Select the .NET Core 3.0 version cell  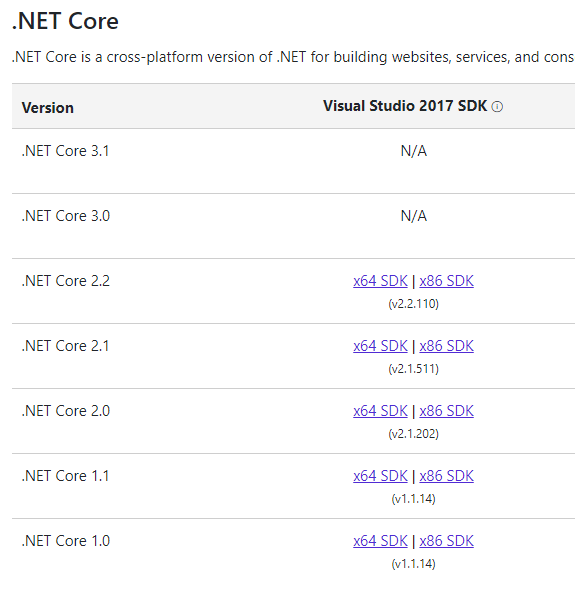pyautogui.click(x=66, y=216)
